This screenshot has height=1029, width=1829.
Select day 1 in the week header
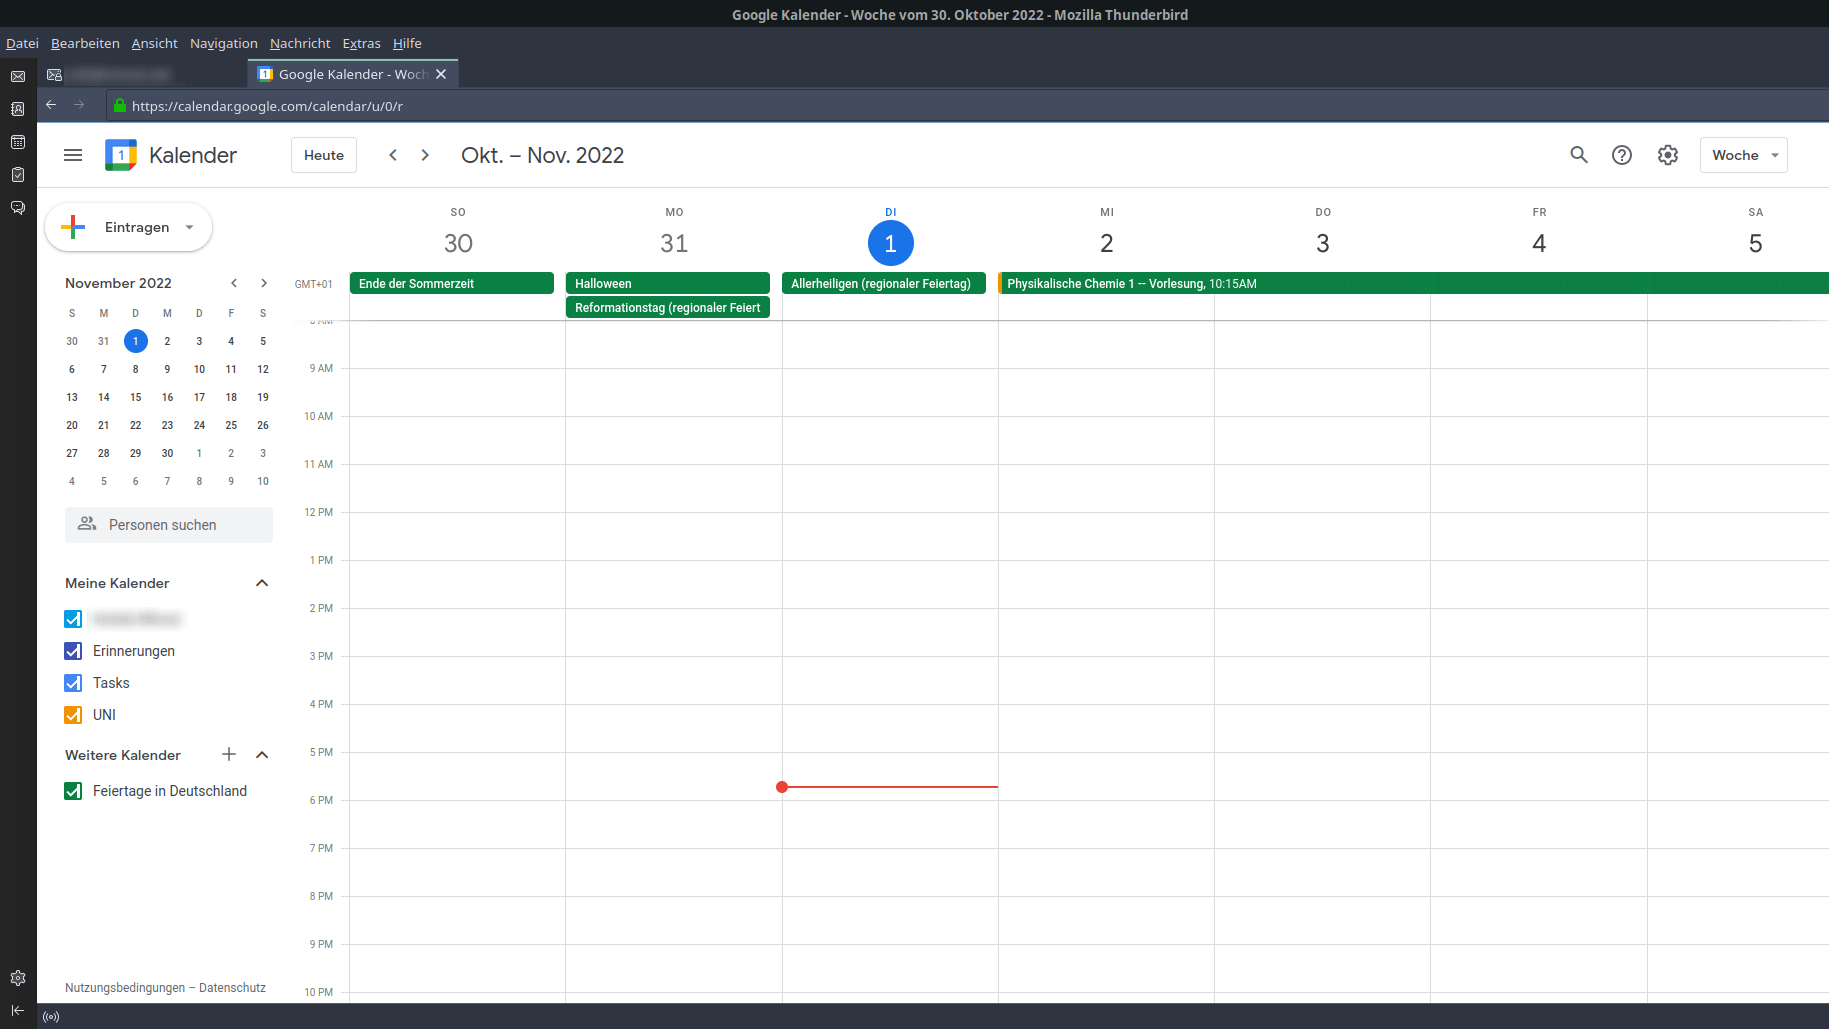891,243
